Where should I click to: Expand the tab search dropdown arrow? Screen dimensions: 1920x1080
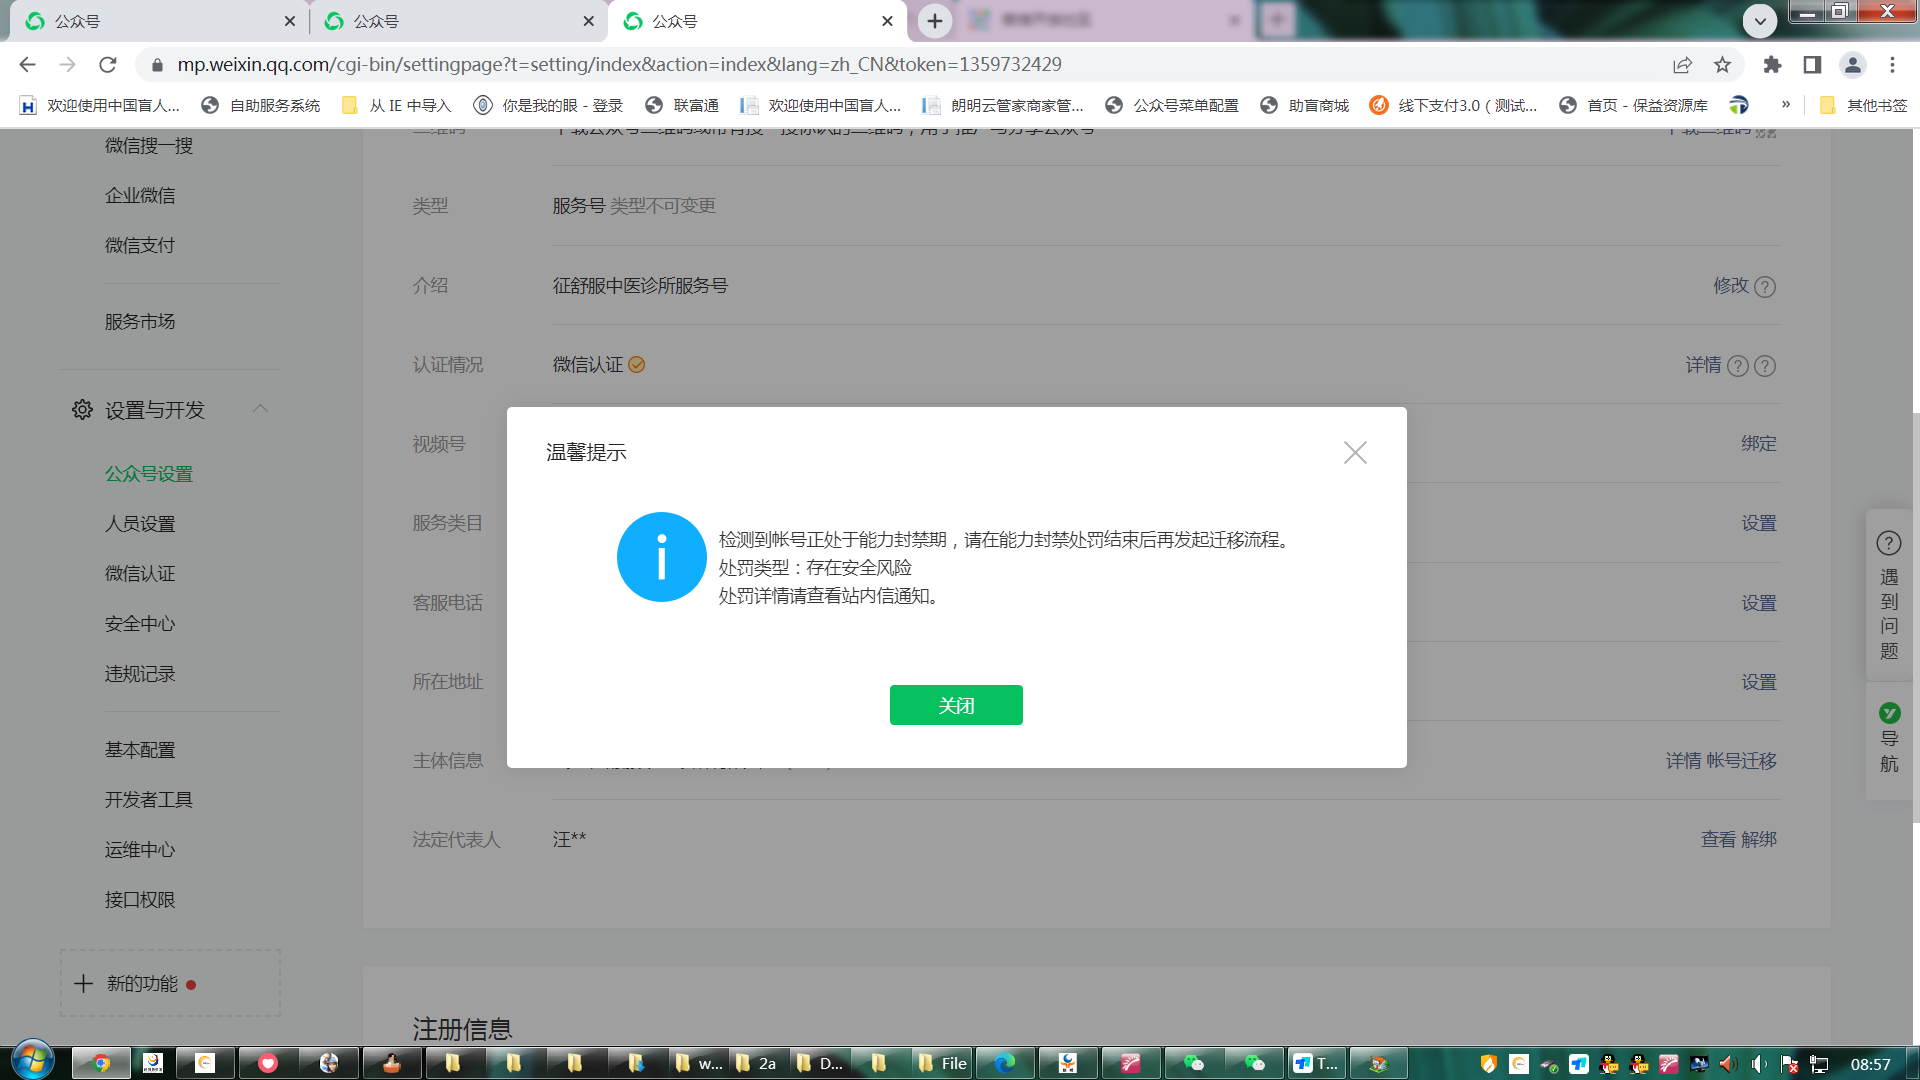(1759, 20)
